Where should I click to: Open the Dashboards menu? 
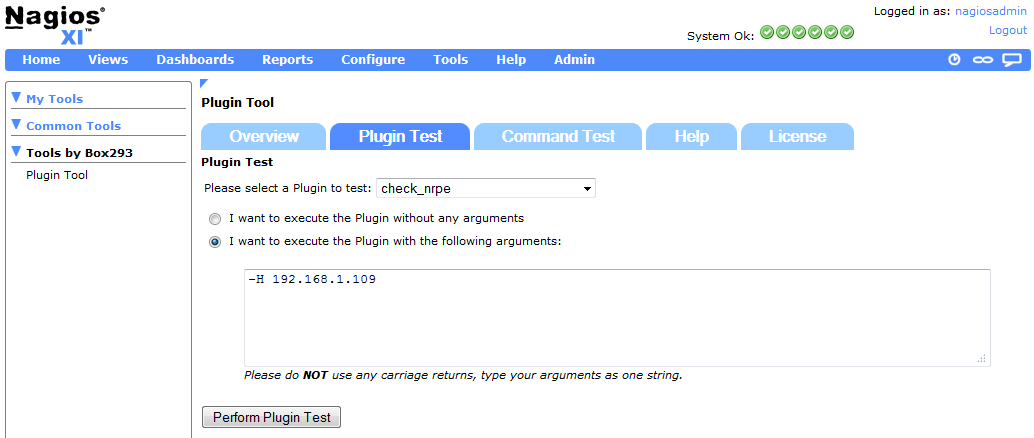(195, 59)
